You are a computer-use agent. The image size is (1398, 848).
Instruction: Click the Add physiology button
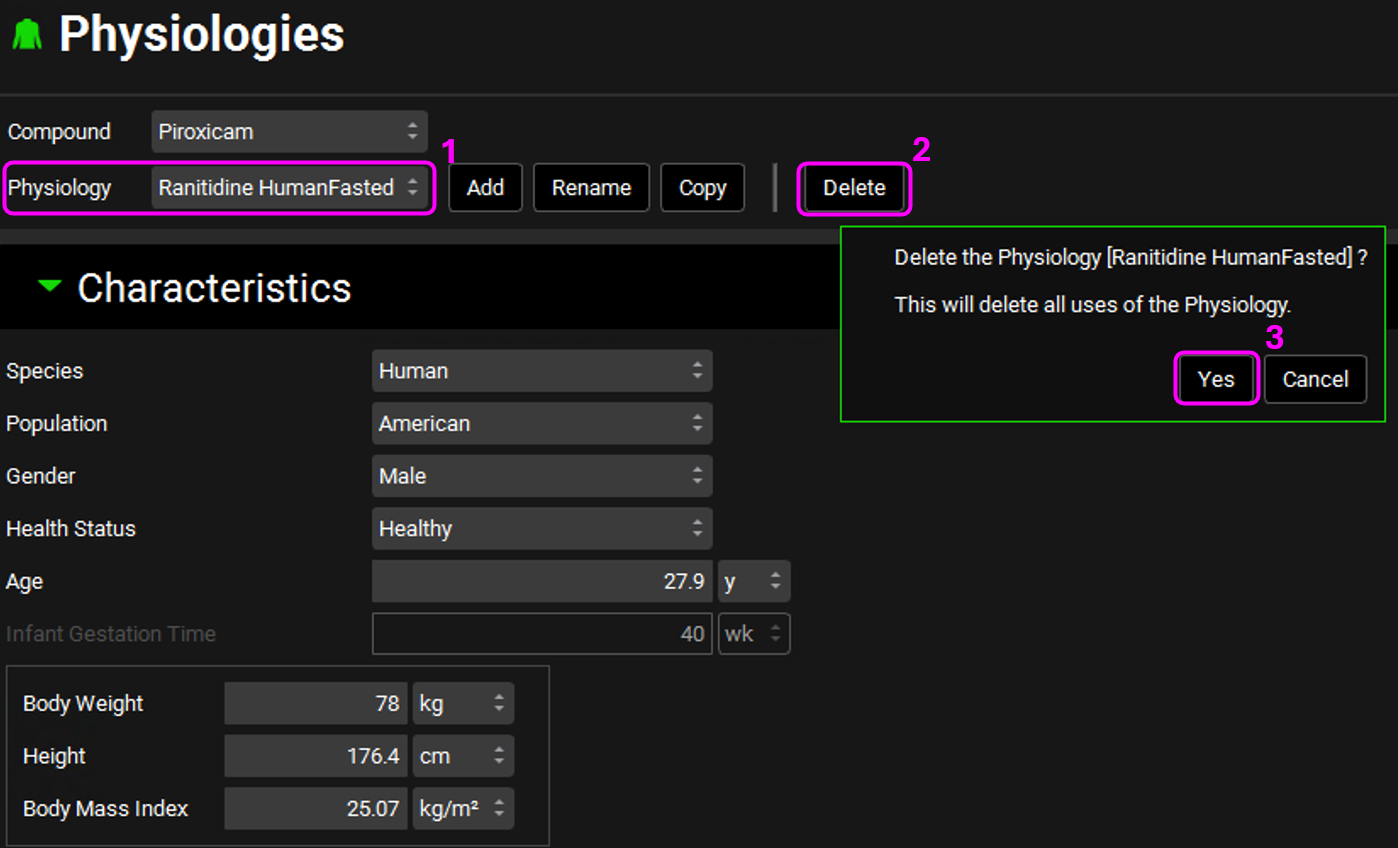[x=485, y=188]
